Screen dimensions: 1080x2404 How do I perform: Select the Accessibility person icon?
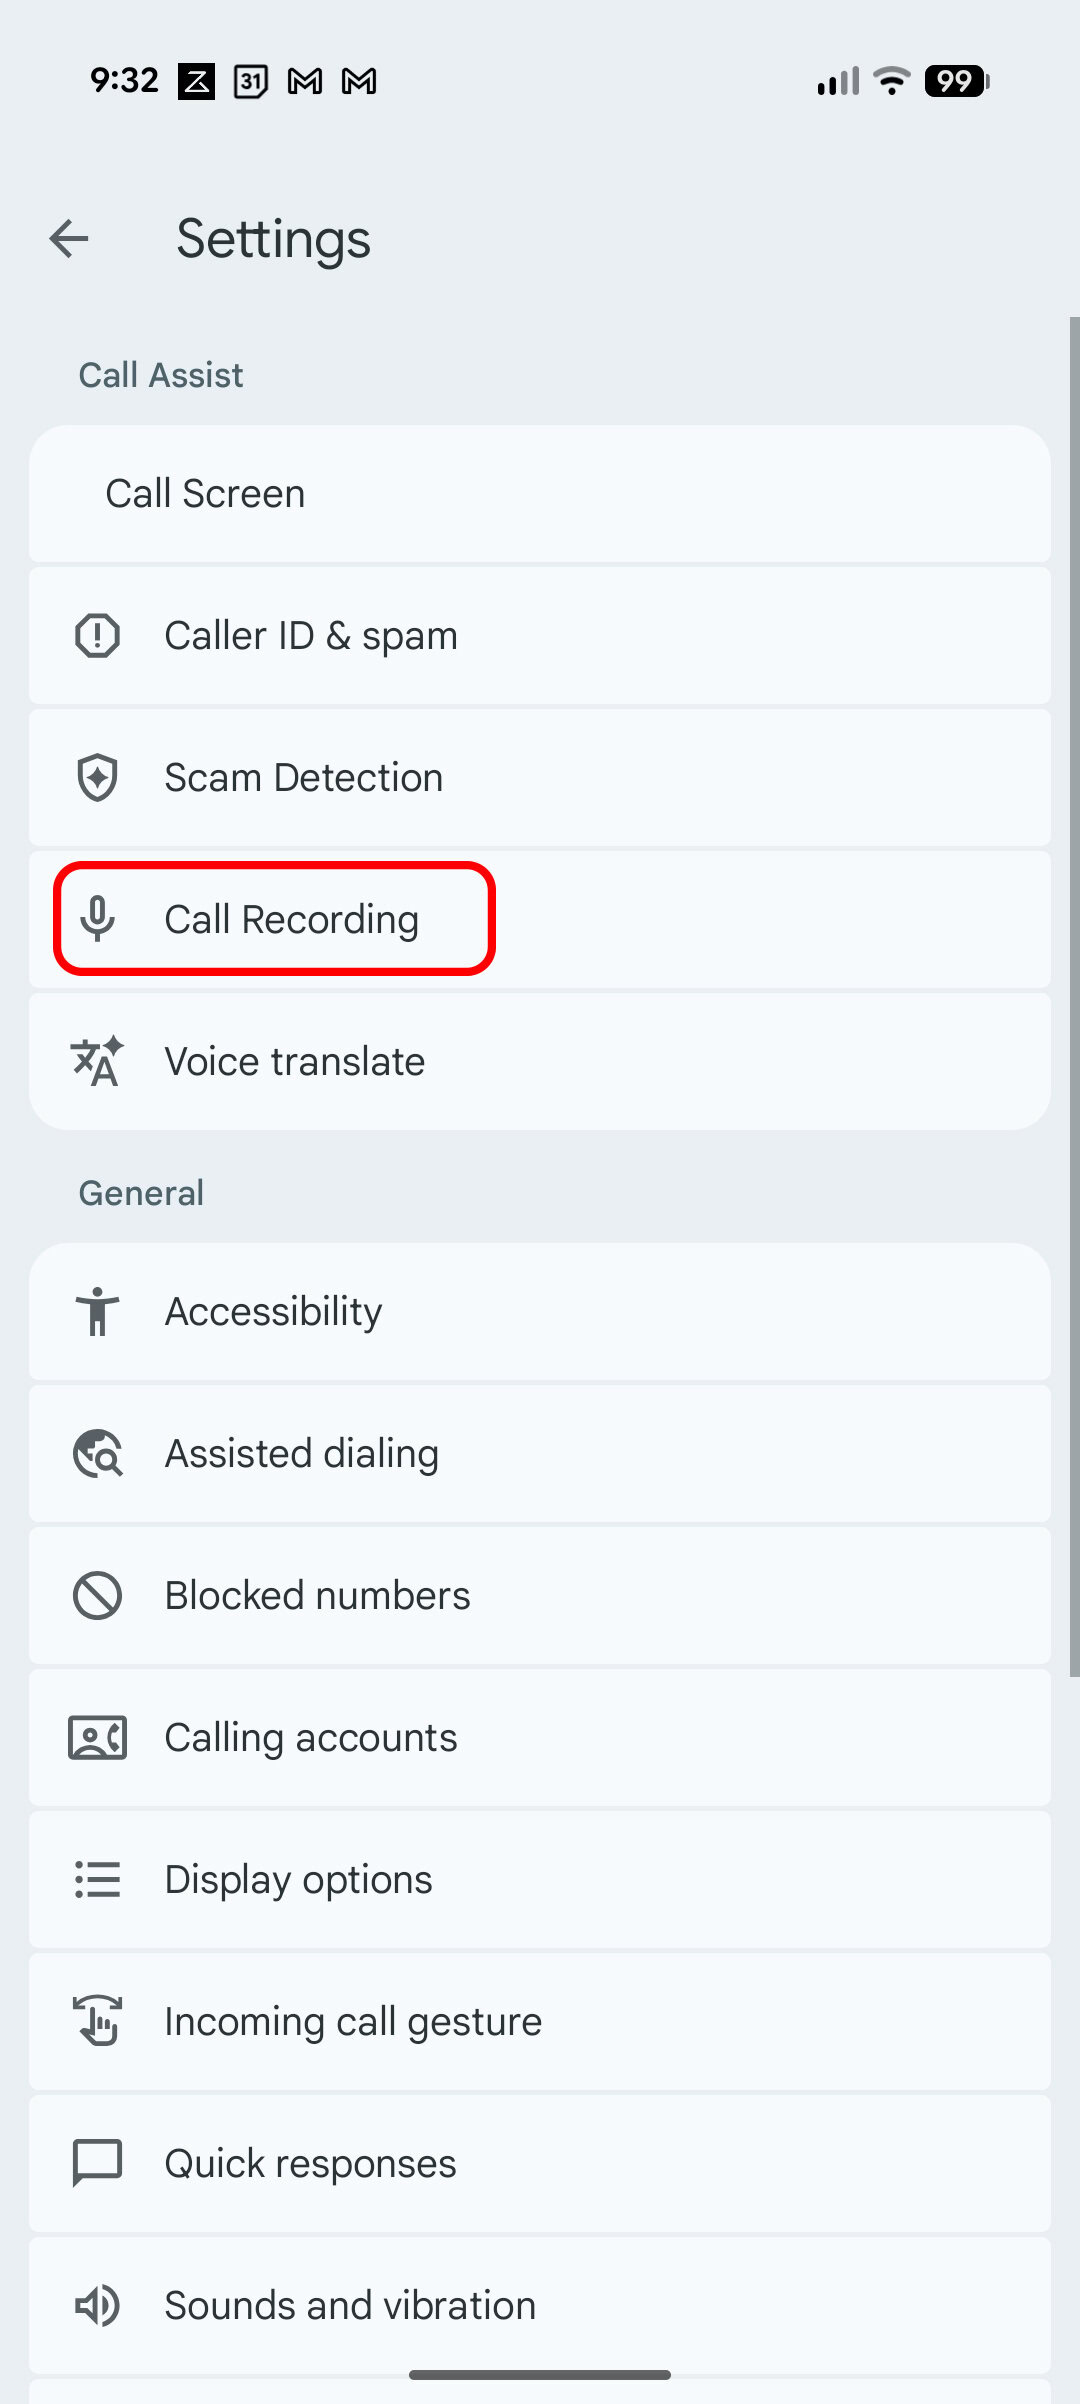pos(97,1311)
